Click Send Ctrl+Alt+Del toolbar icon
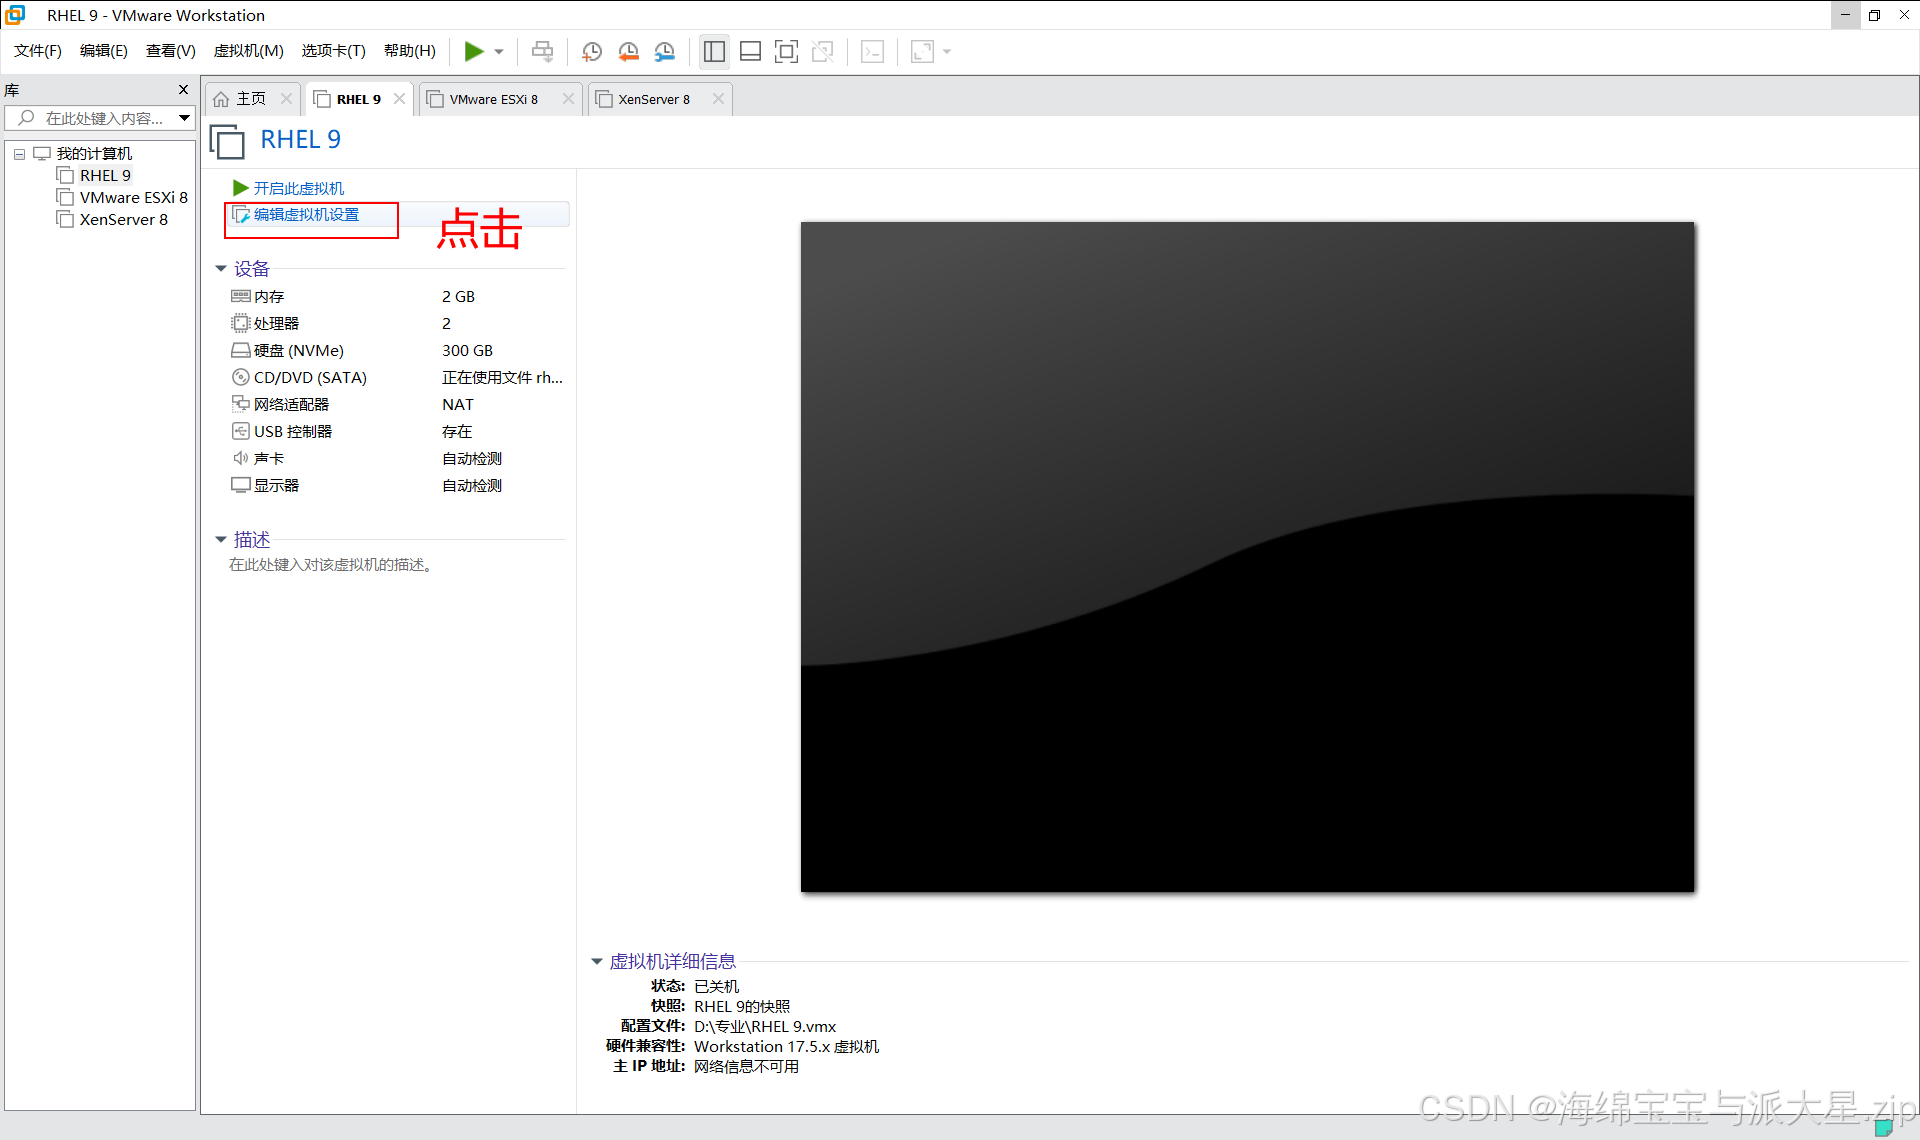The height and width of the screenshot is (1140, 1920). (542, 51)
